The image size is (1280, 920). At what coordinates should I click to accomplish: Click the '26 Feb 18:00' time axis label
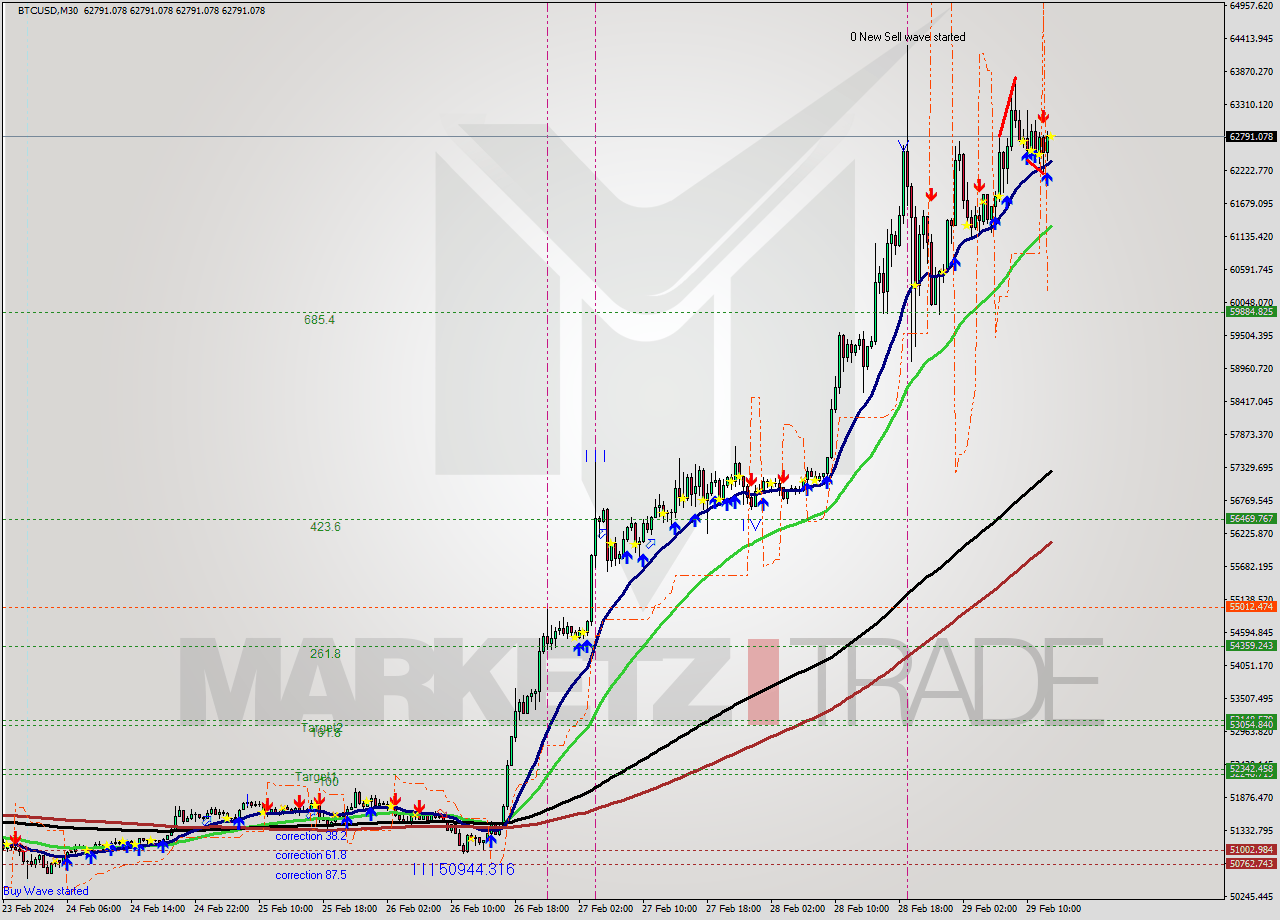click(x=541, y=909)
